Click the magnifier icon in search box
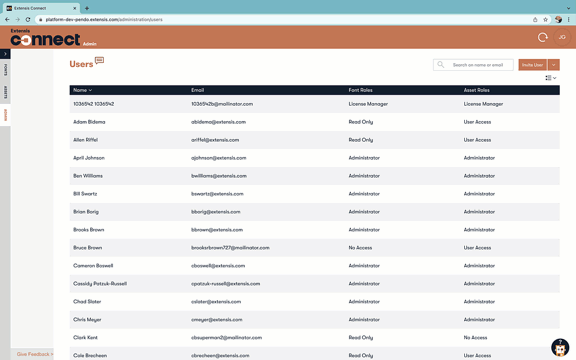 click(x=440, y=65)
